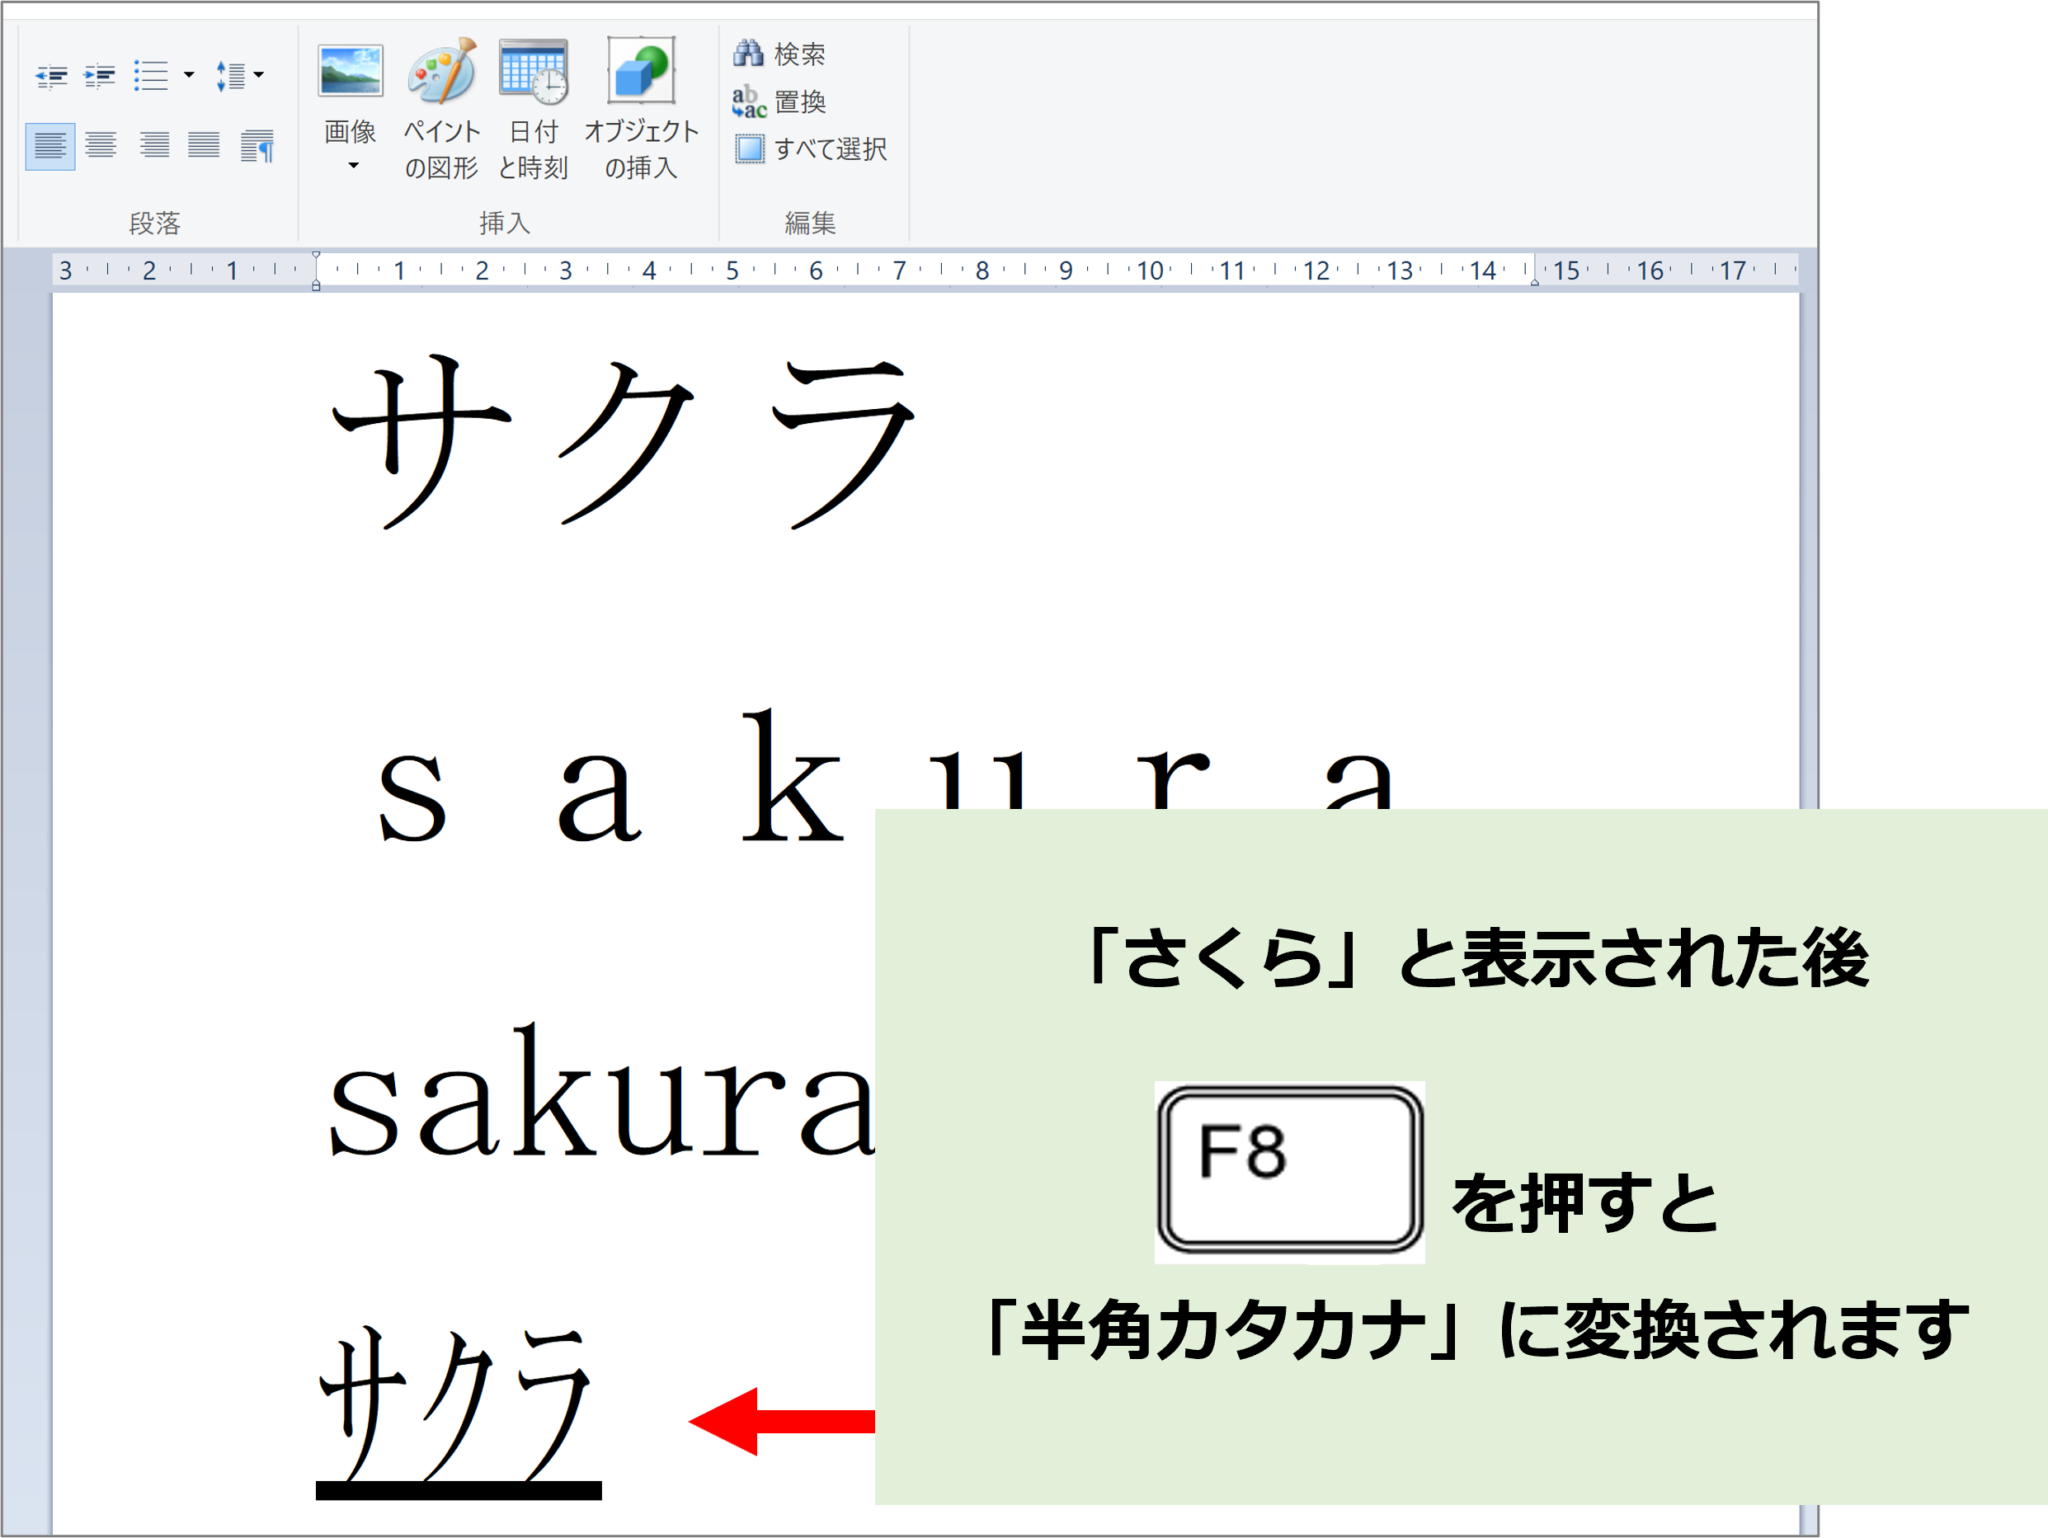Enable right text alignment
Viewport: 2048px width, 1538px height.
point(155,143)
